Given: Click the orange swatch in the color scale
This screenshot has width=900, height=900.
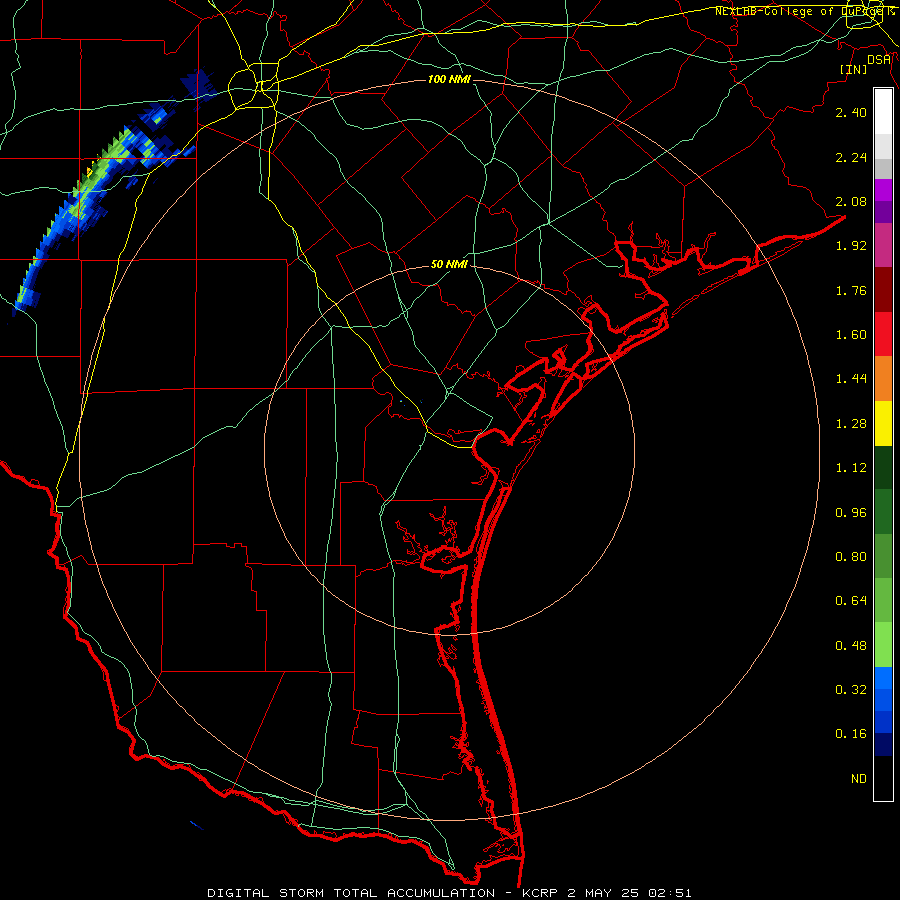Looking at the screenshot, I should 883,379.
